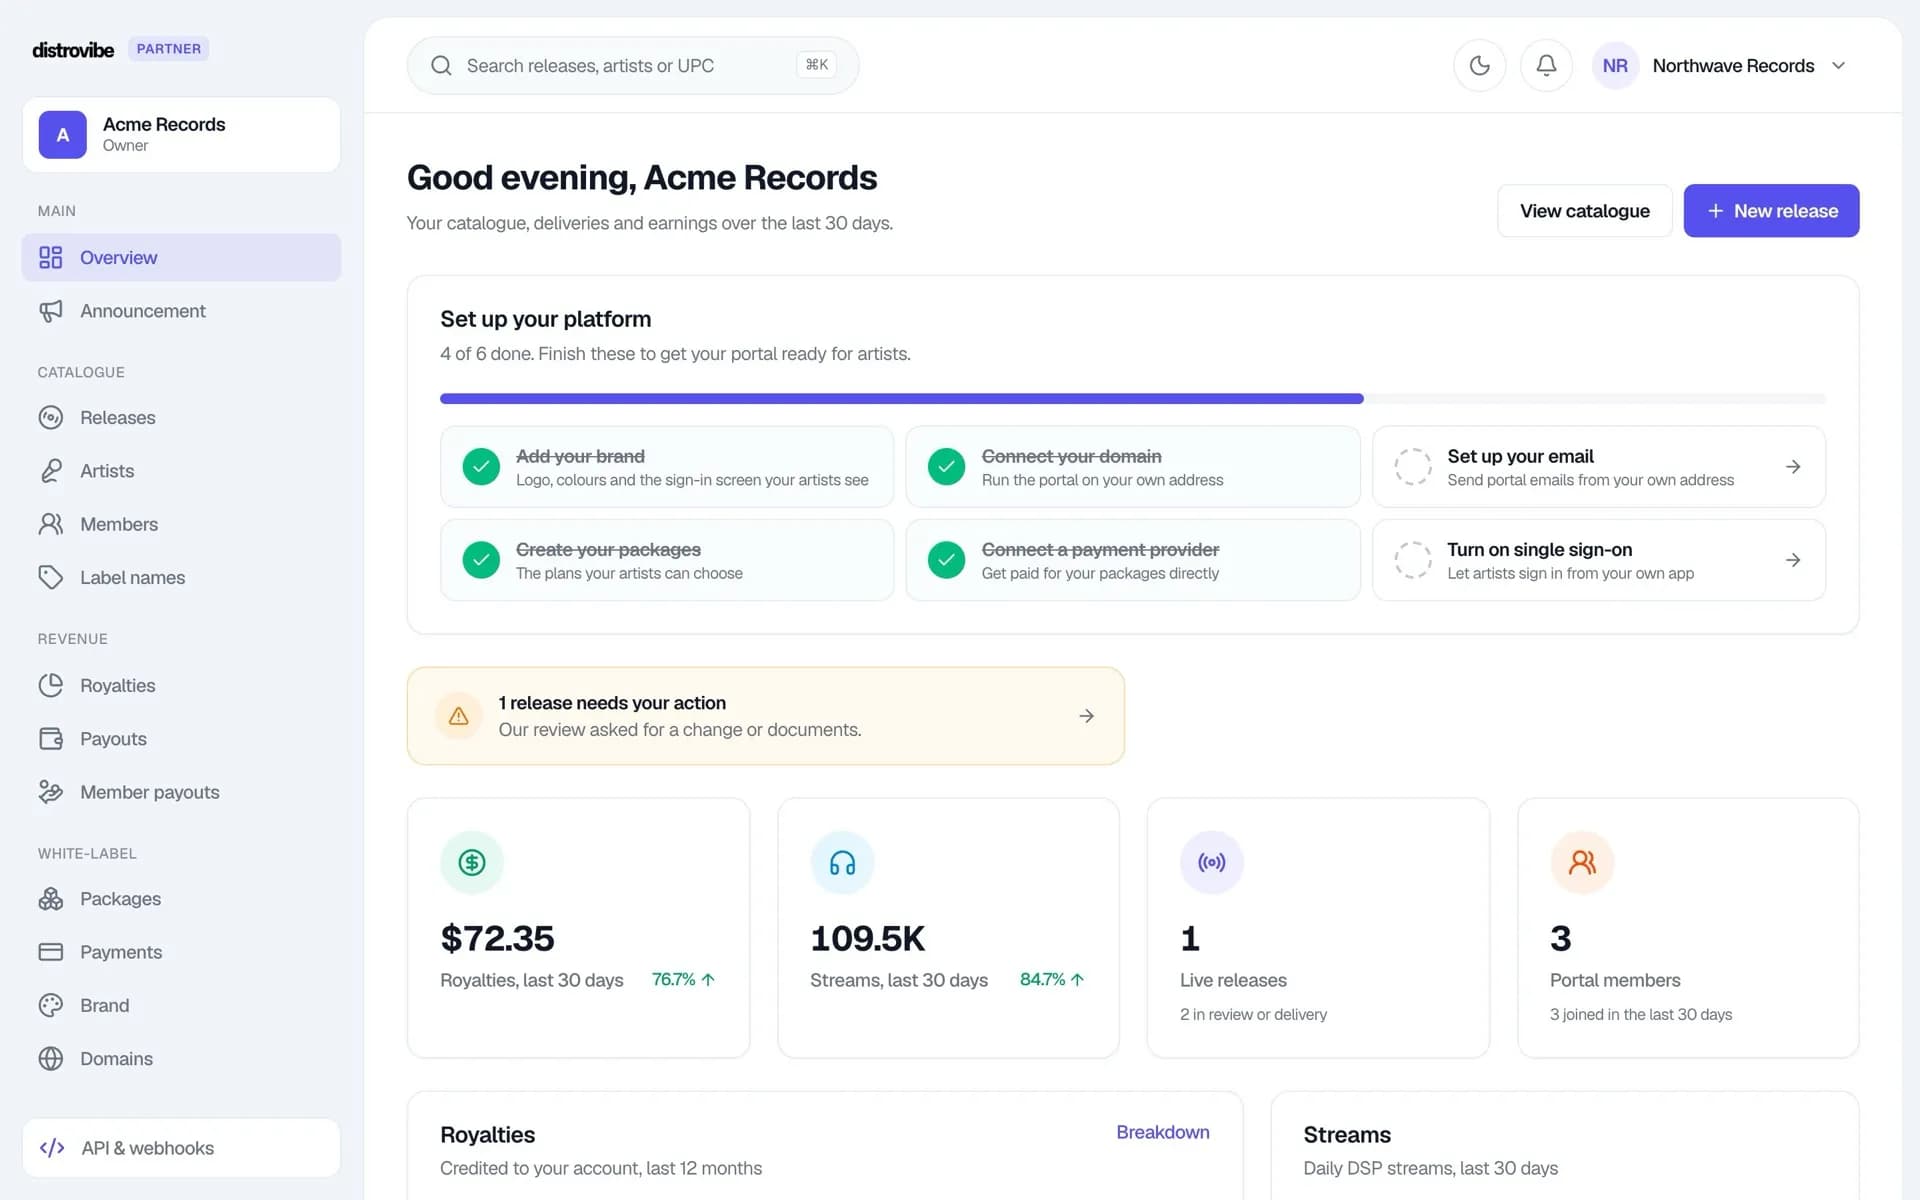Screen dimensions: 1920x1200
Task: Open Announcement in the sidebar
Action: click(181, 311)
